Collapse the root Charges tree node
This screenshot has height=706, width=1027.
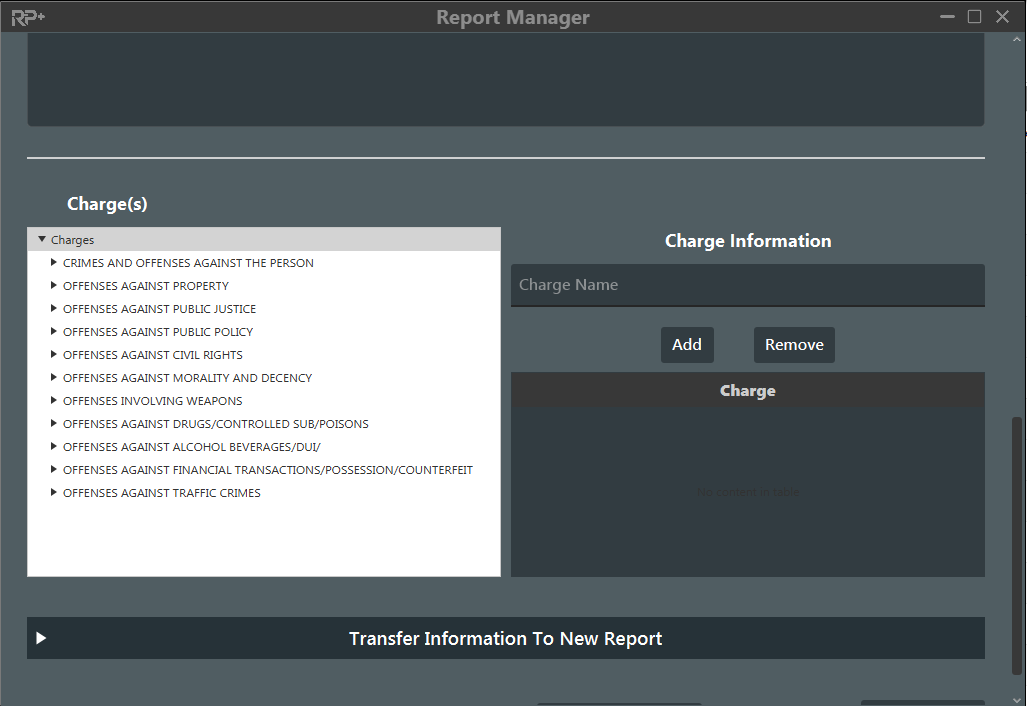(x=42, y=240)
